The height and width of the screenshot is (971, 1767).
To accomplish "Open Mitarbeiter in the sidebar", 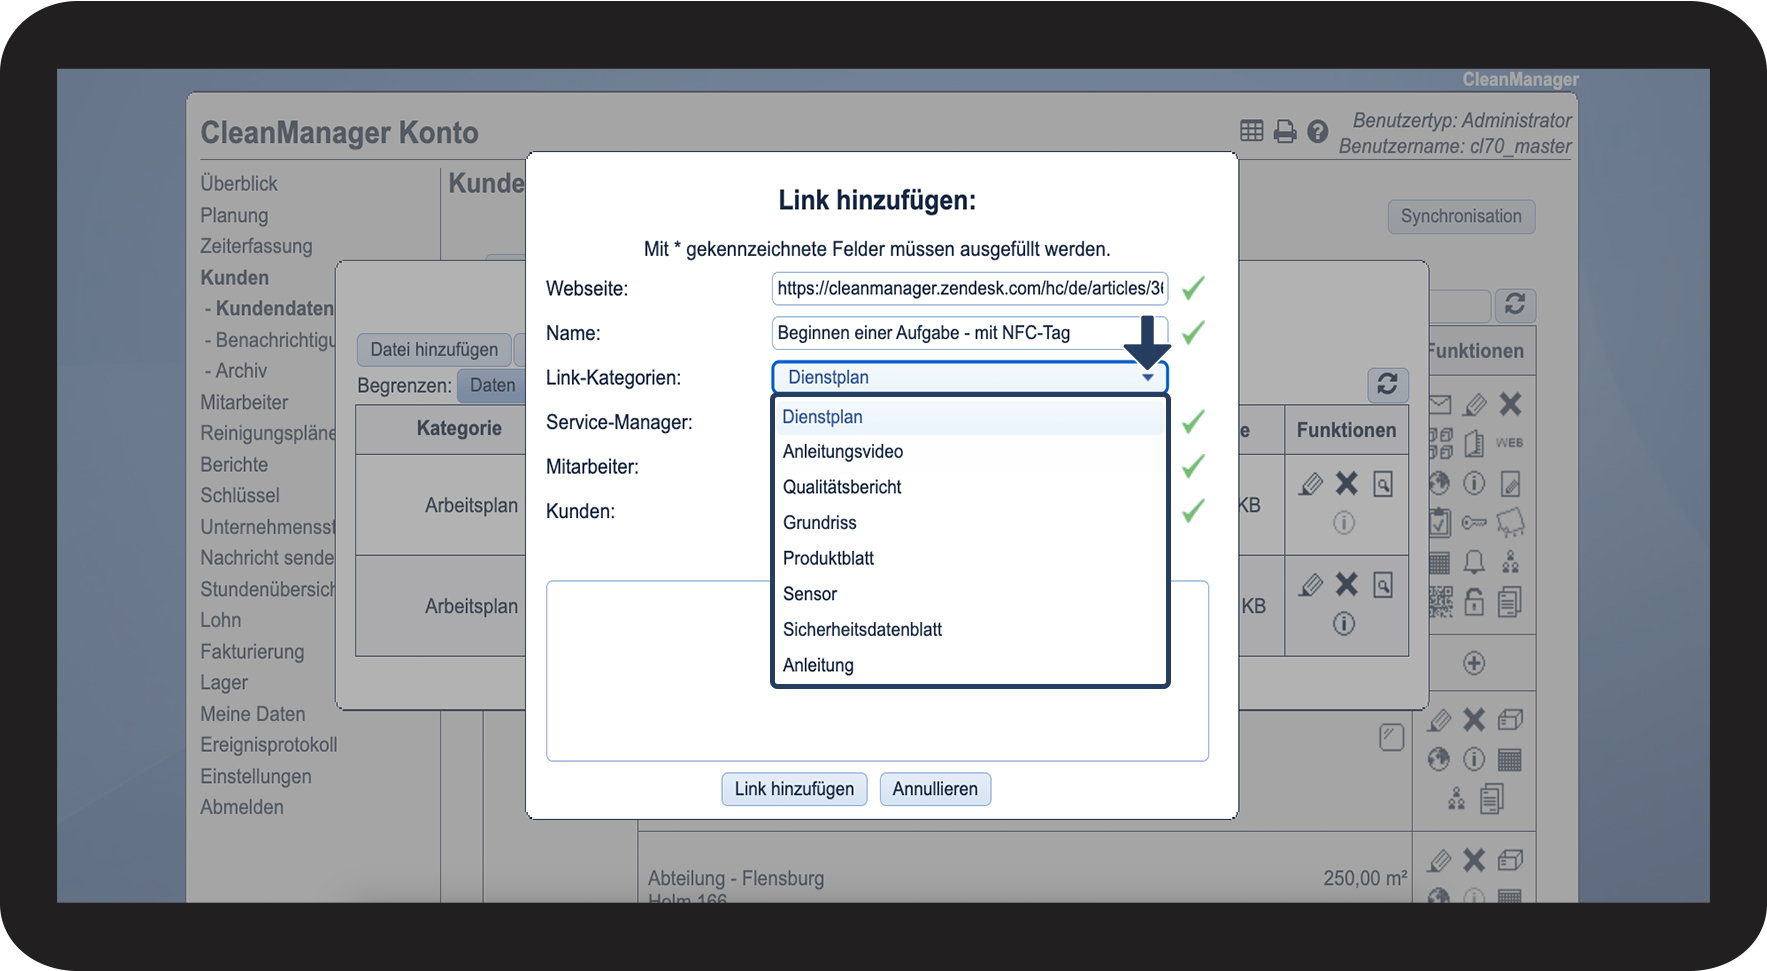I will click(244, 402).
